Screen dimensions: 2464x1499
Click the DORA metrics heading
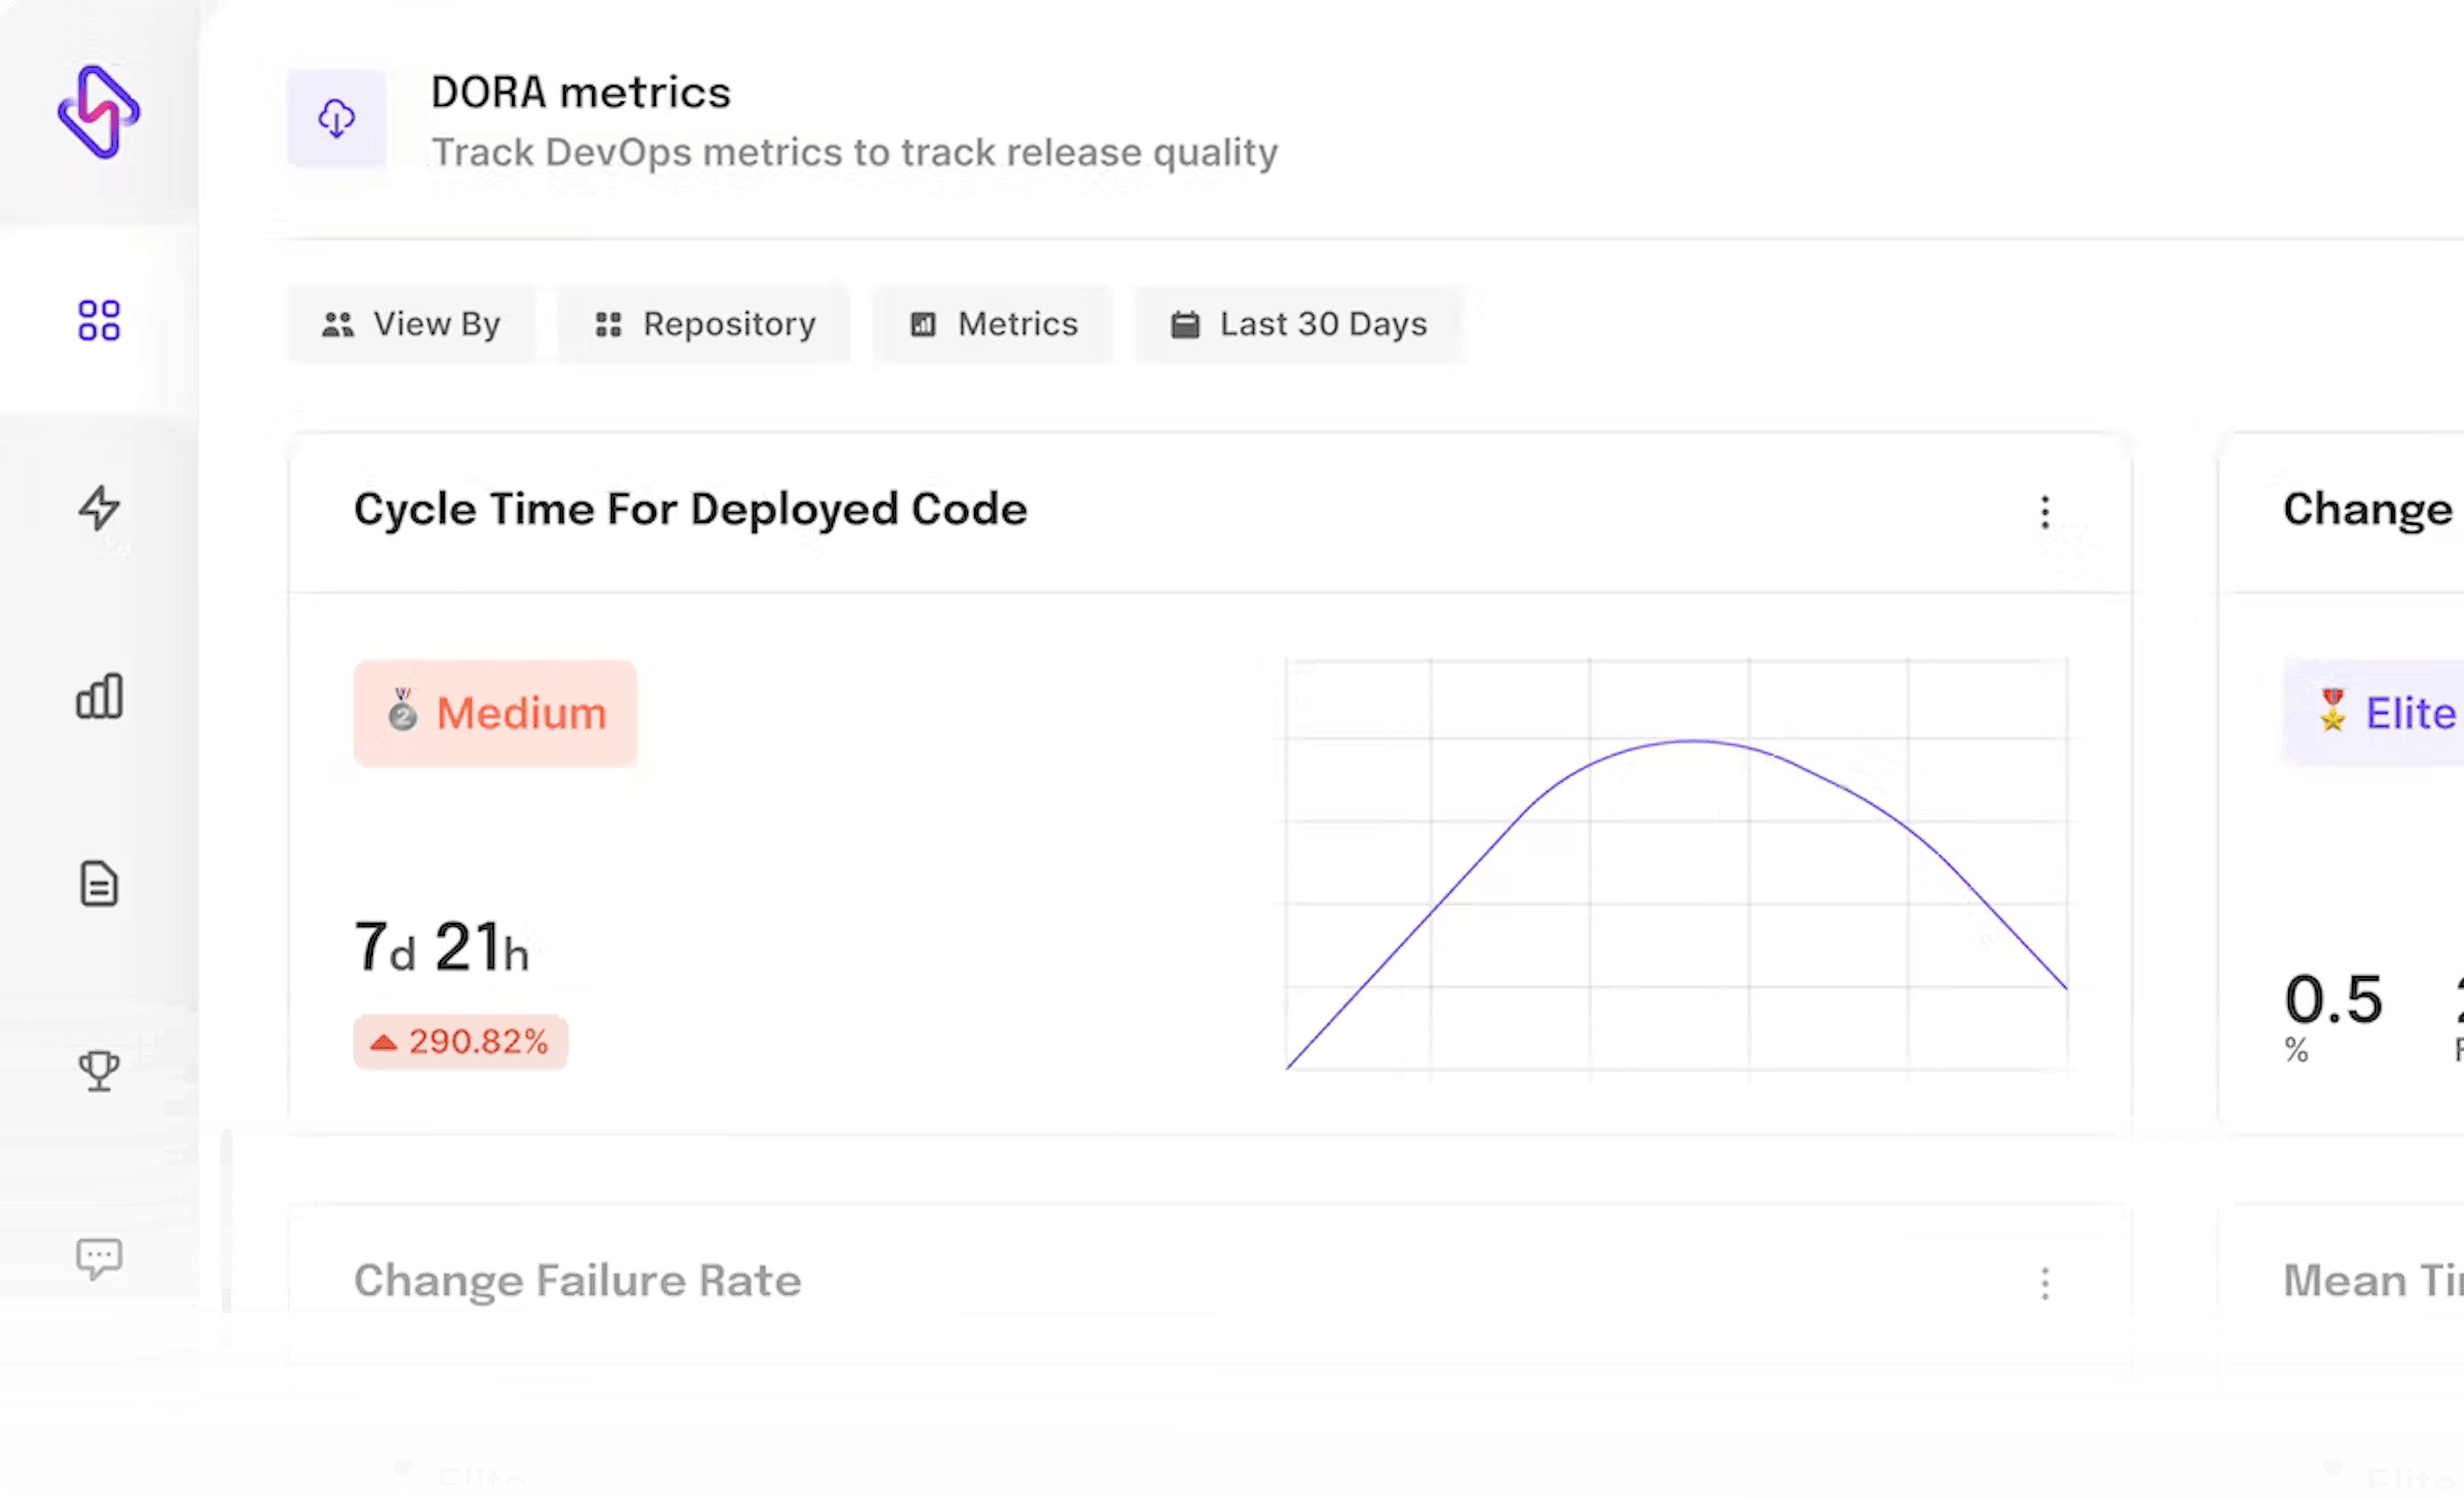pos(581,93)
